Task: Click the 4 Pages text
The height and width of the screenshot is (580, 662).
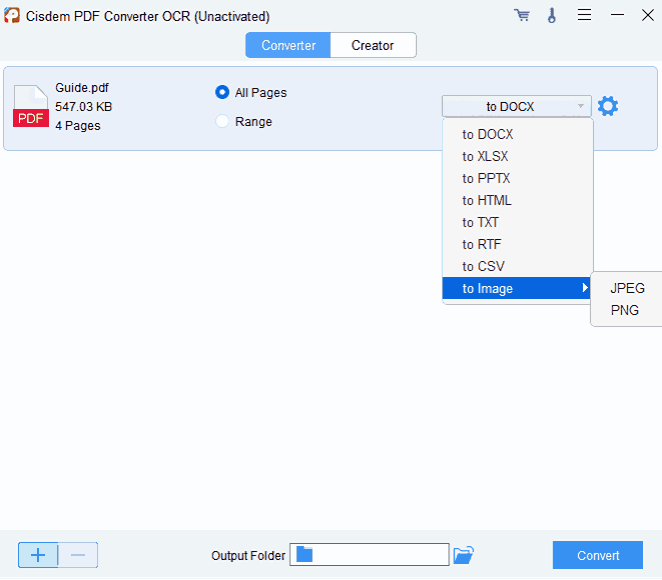Action: click(x=78, y=125)
